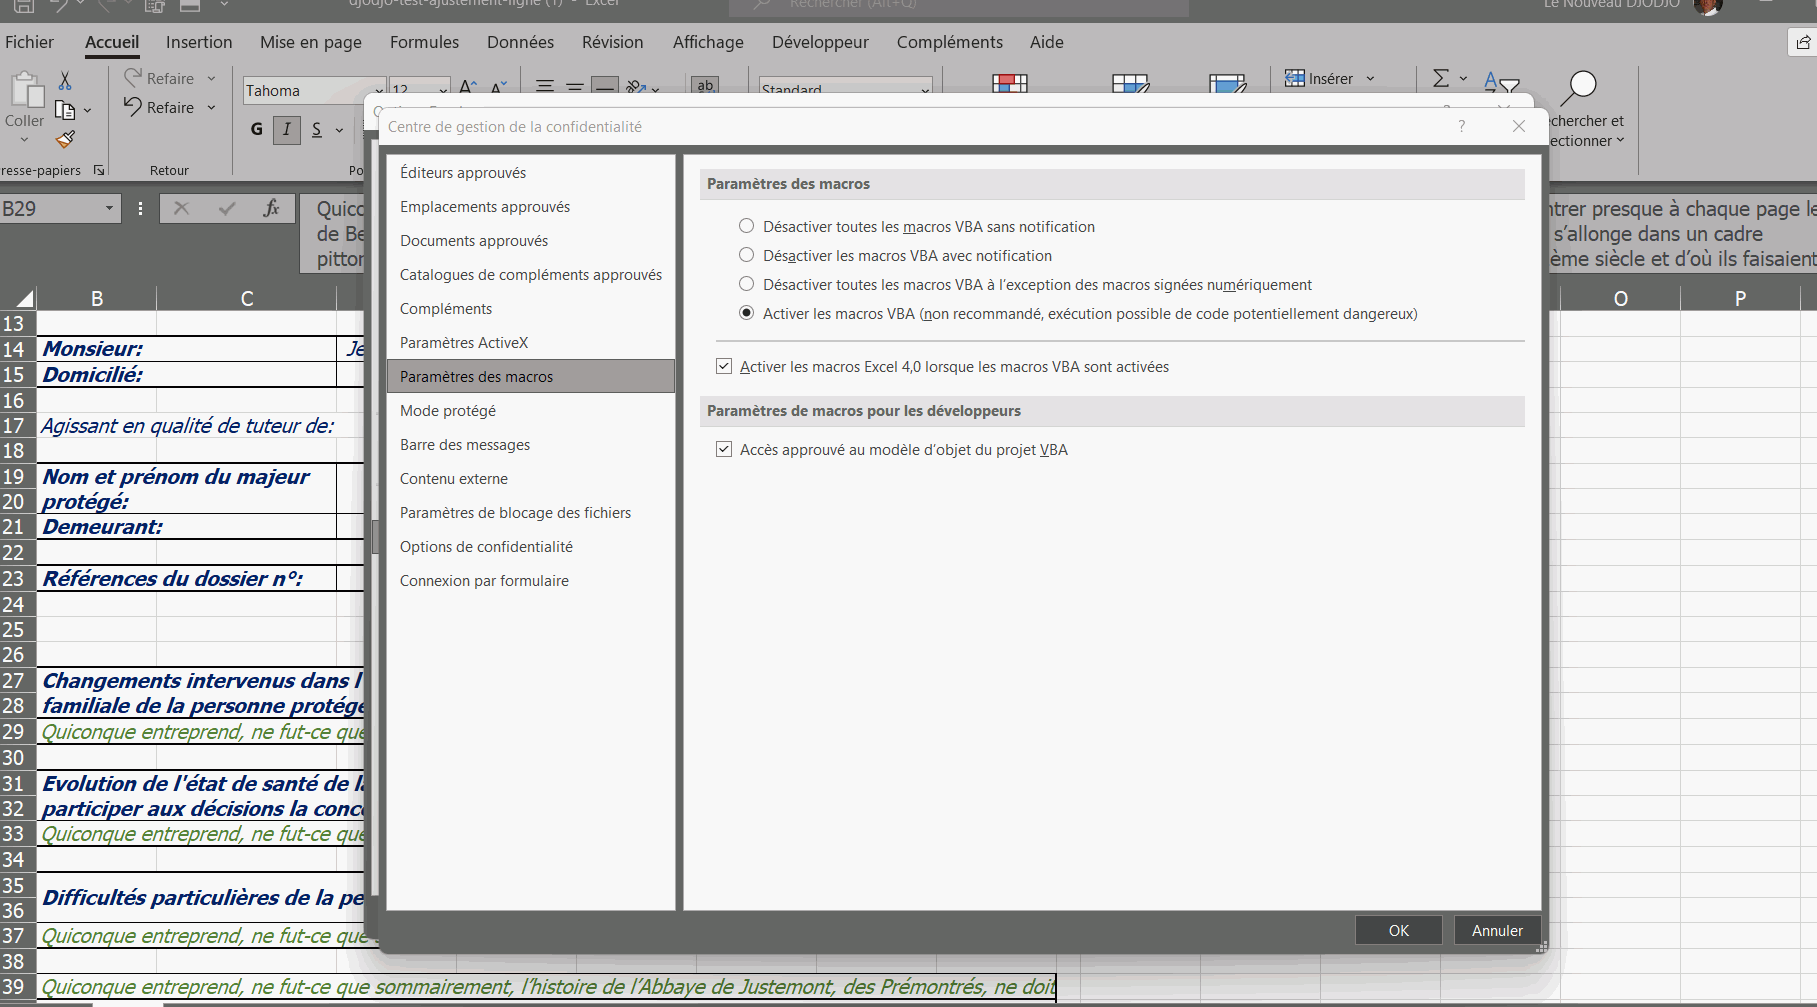Viewport: 1817px width, 1007px height.
Task: Click the column O header
Action: click(x=1620, y=298)
